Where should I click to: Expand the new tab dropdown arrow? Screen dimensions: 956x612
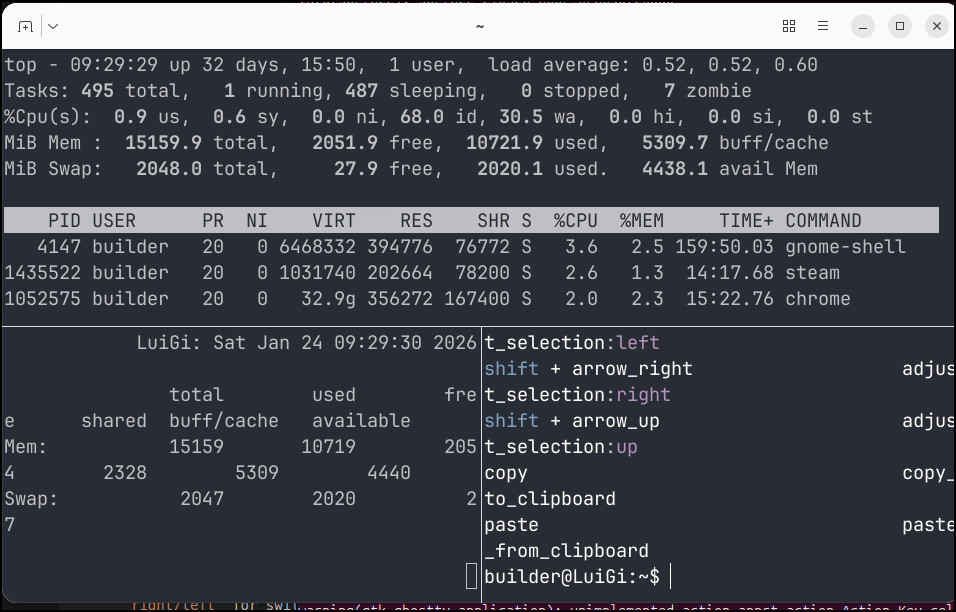(x=53, y=26)
